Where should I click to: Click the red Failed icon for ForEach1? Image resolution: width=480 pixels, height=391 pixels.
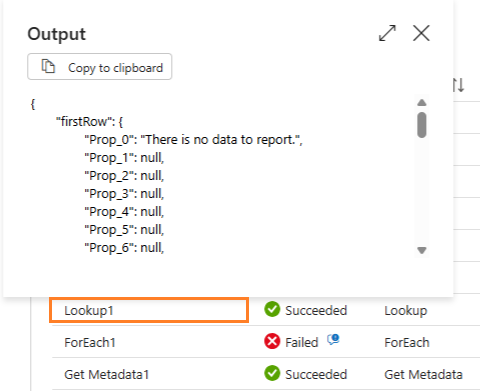tap(272, 341)
